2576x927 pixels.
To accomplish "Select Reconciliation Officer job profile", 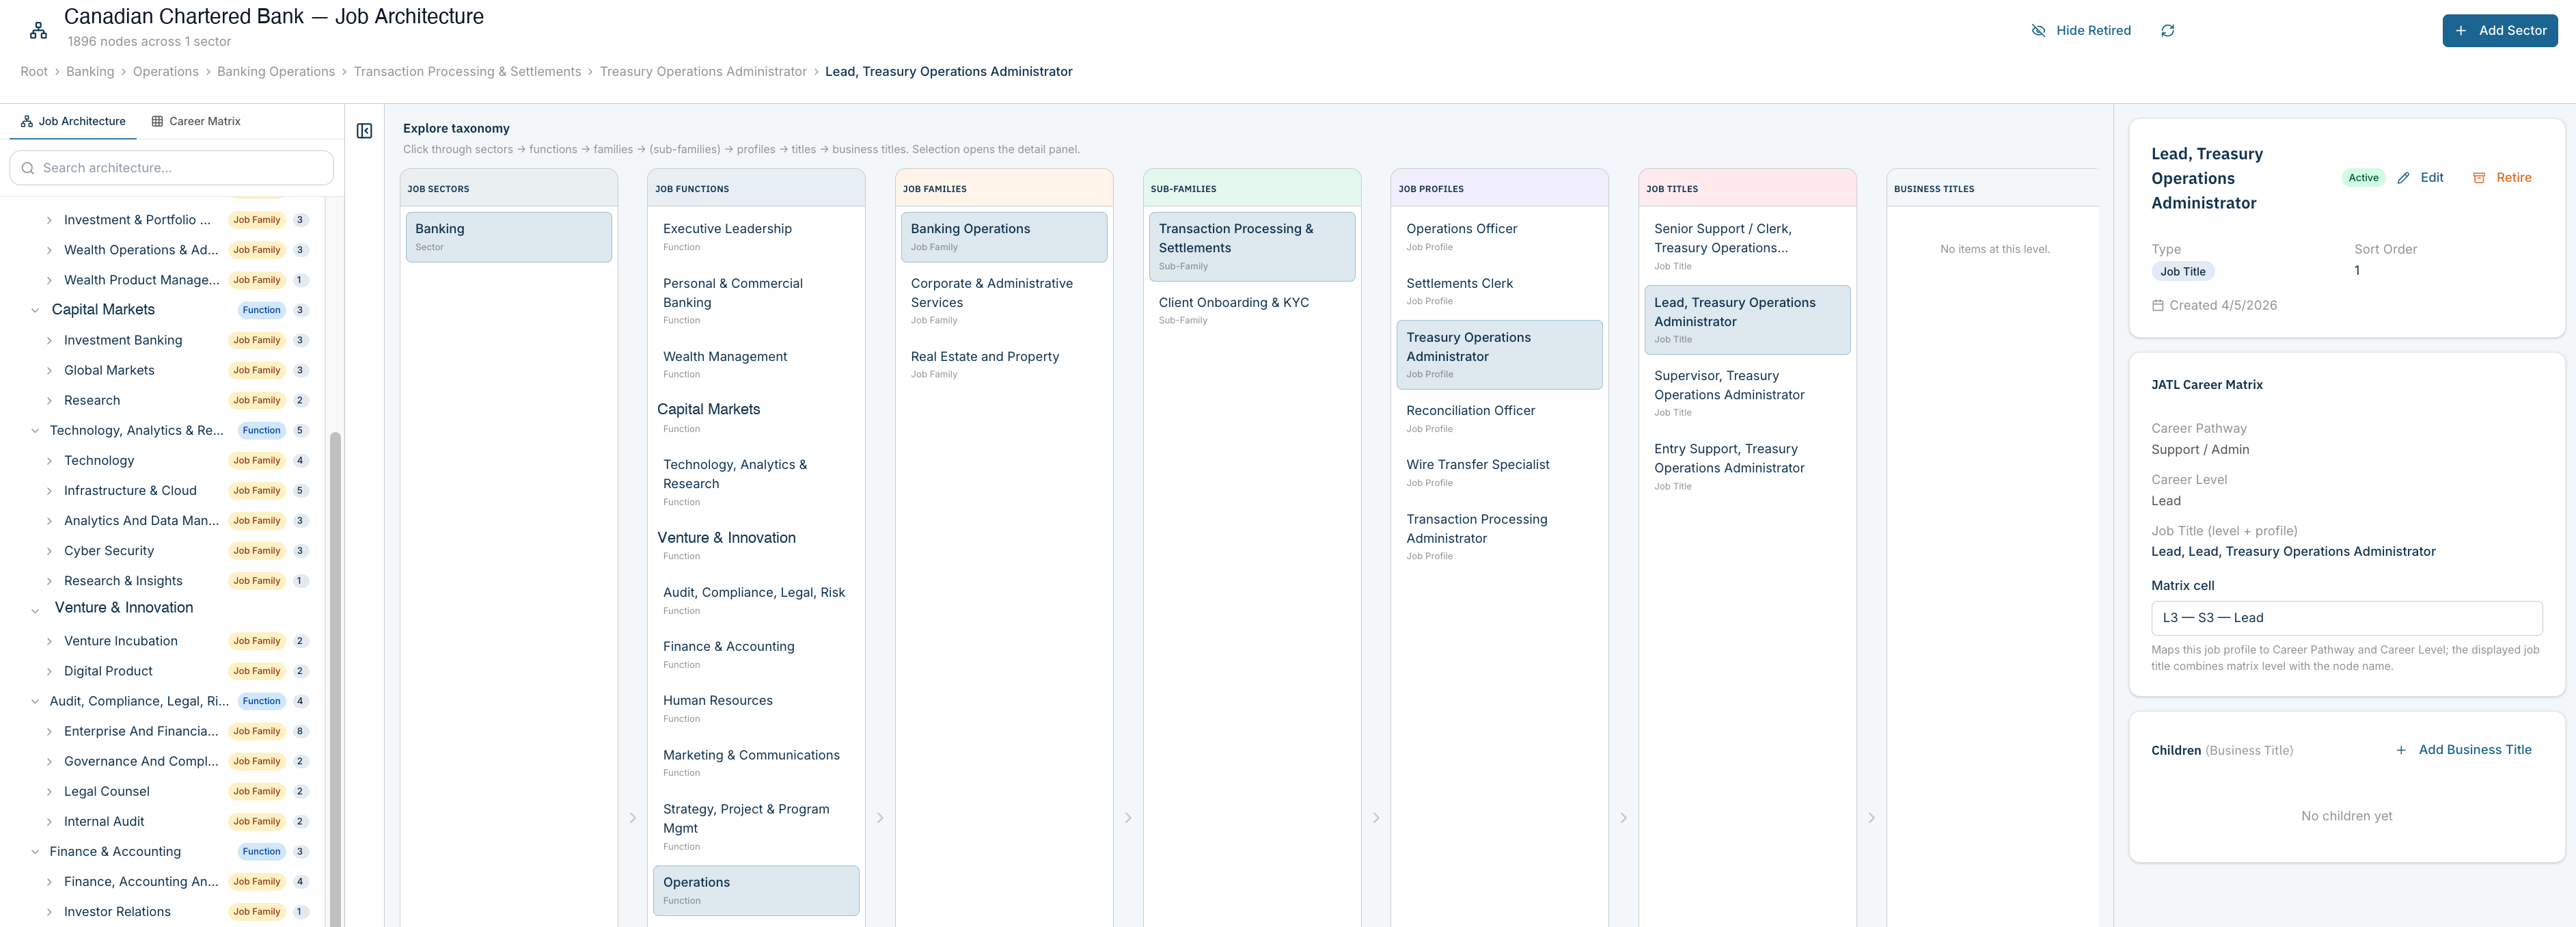I will [x=1499, y=418].
